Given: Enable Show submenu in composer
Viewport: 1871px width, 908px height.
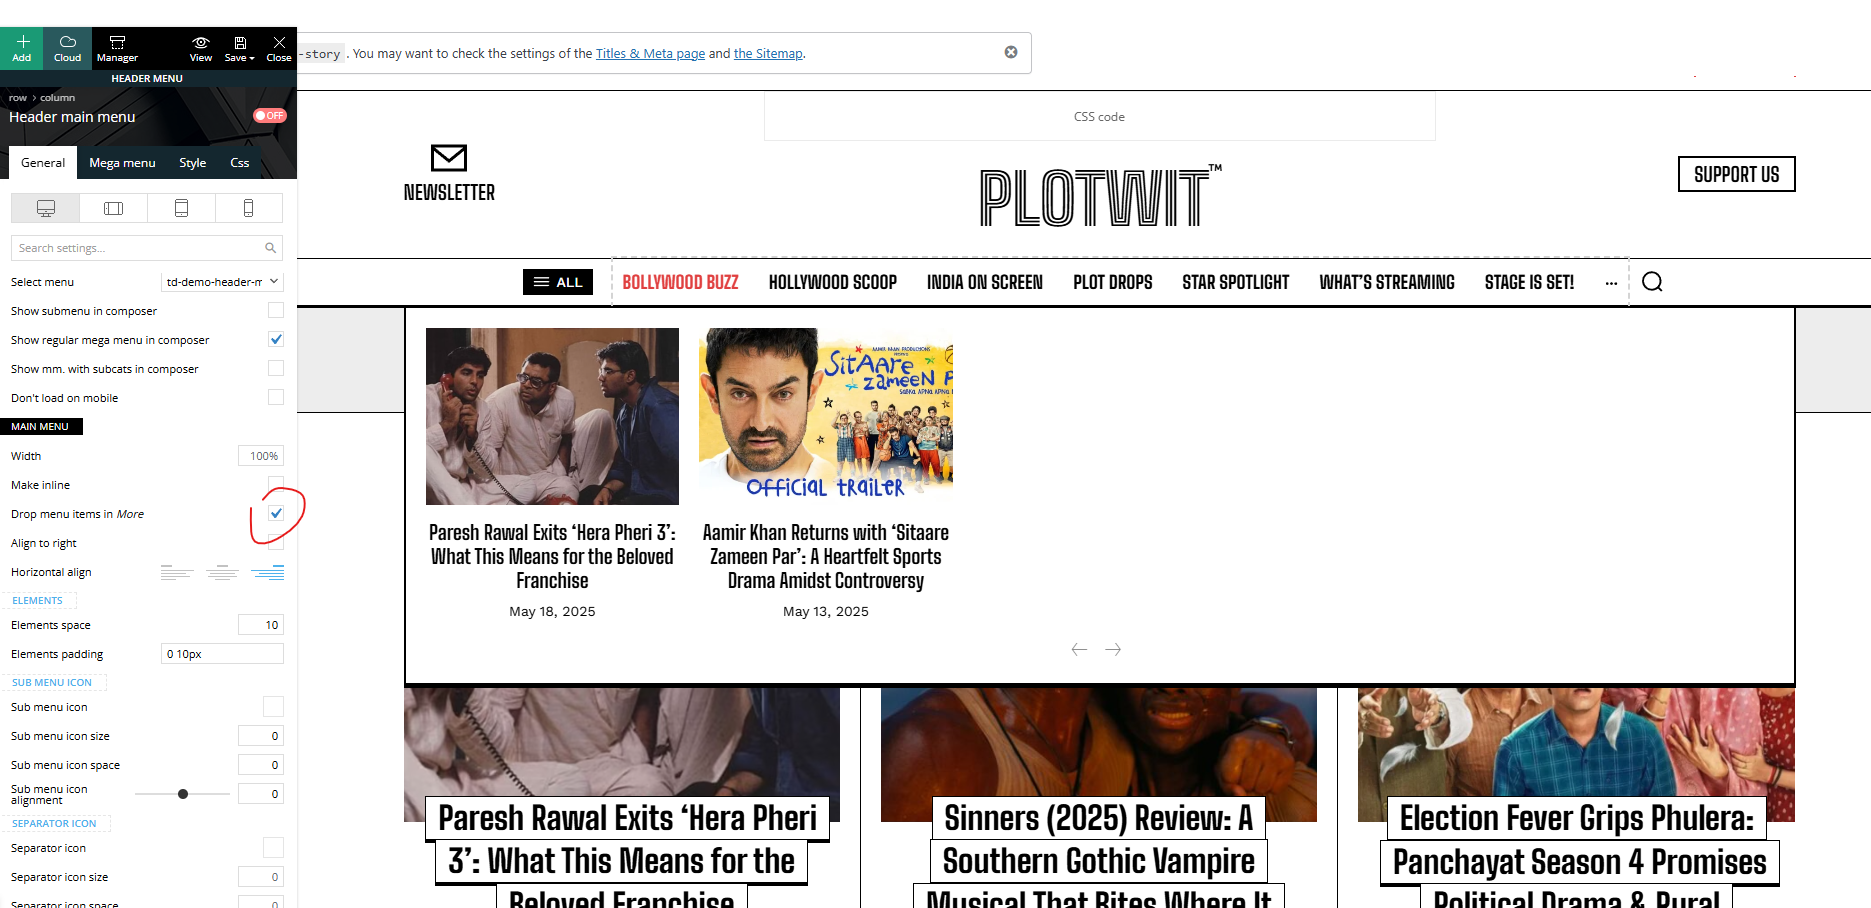Looking at the screenshot, I should [276, 310].
